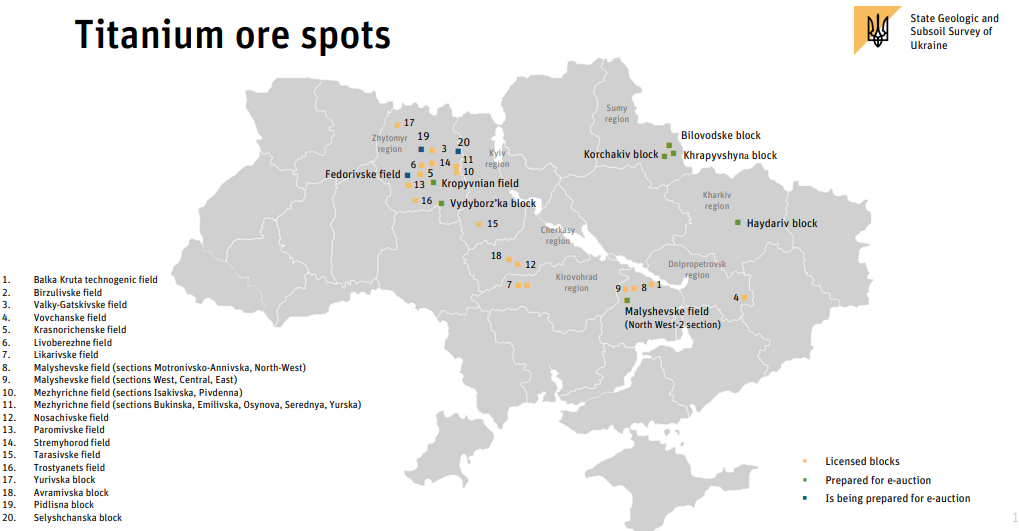Viewport: 1019px width, 531px height.
Task: Select the blue Fedorivske field marker
Action: point(408,175)
